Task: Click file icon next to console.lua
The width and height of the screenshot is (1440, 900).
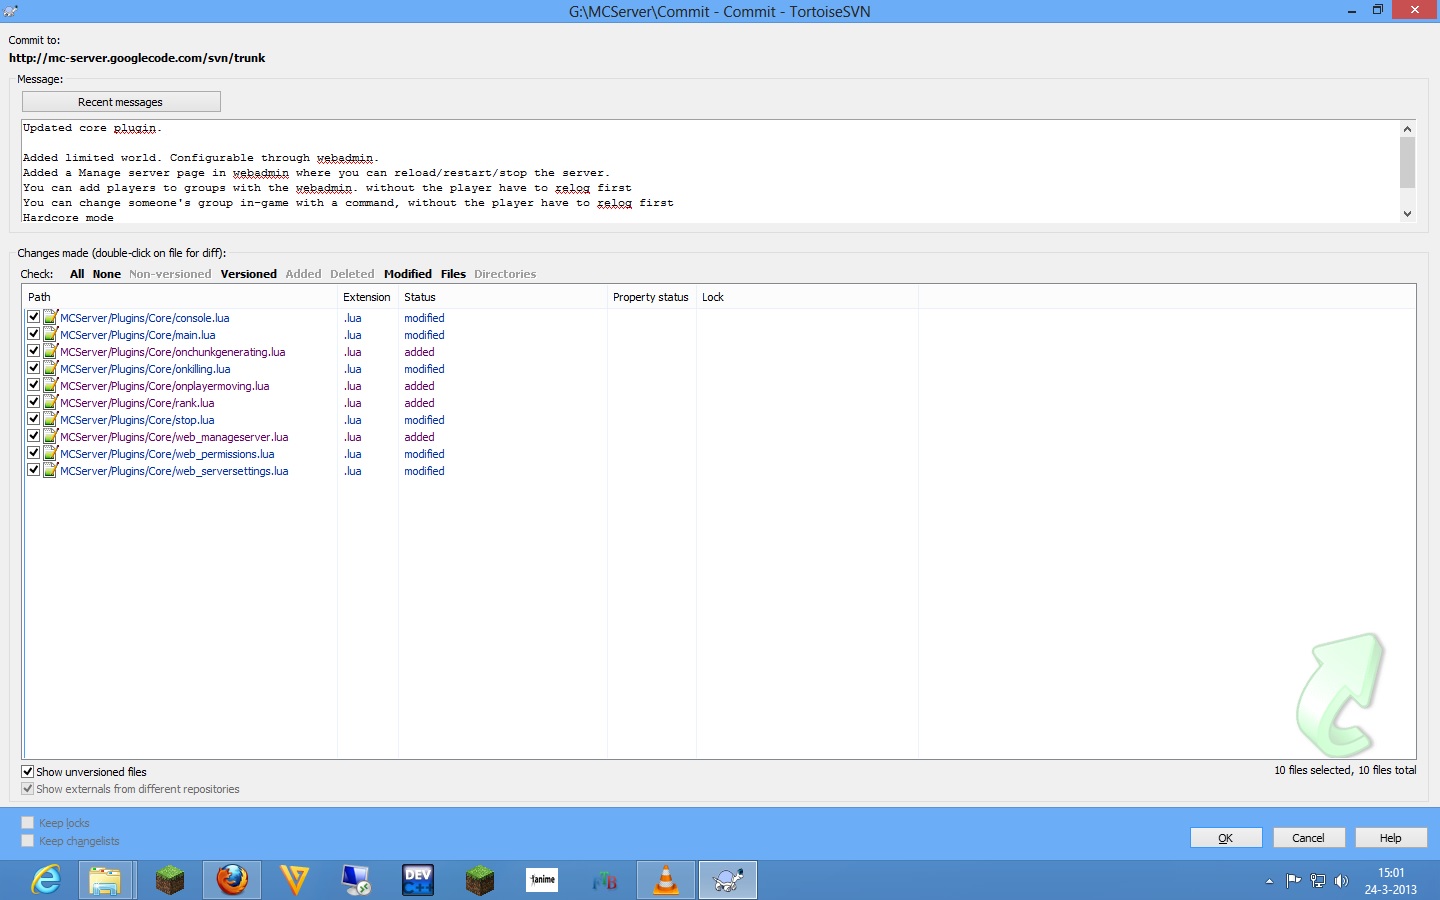Action: 51,318
